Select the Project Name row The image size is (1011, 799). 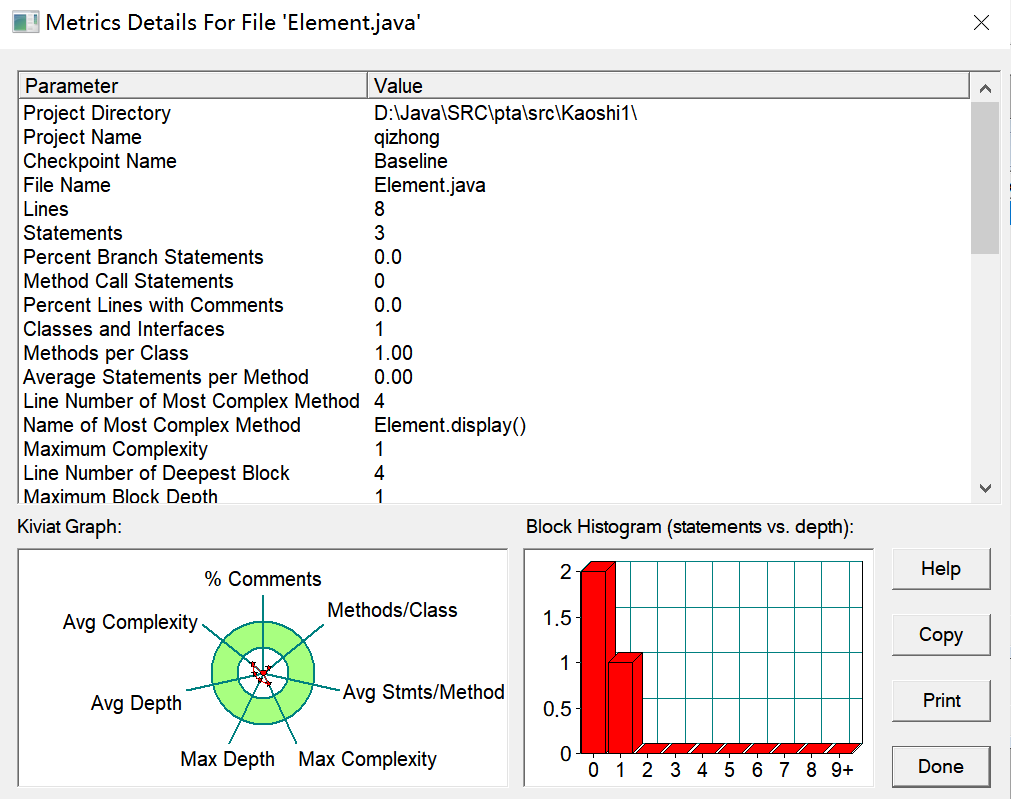[494, 137]
